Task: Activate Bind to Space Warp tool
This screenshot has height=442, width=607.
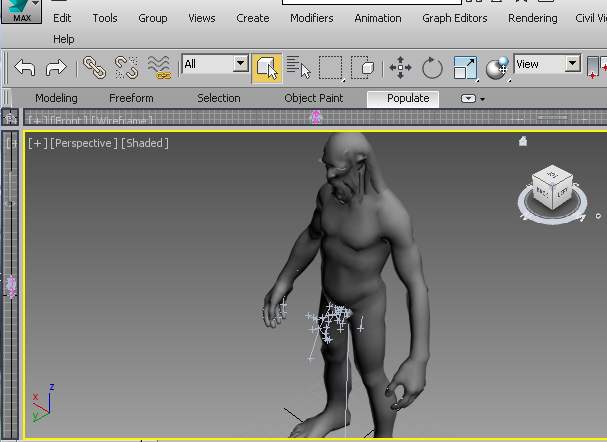Action: pyautogui.click(x=159, y=68)
